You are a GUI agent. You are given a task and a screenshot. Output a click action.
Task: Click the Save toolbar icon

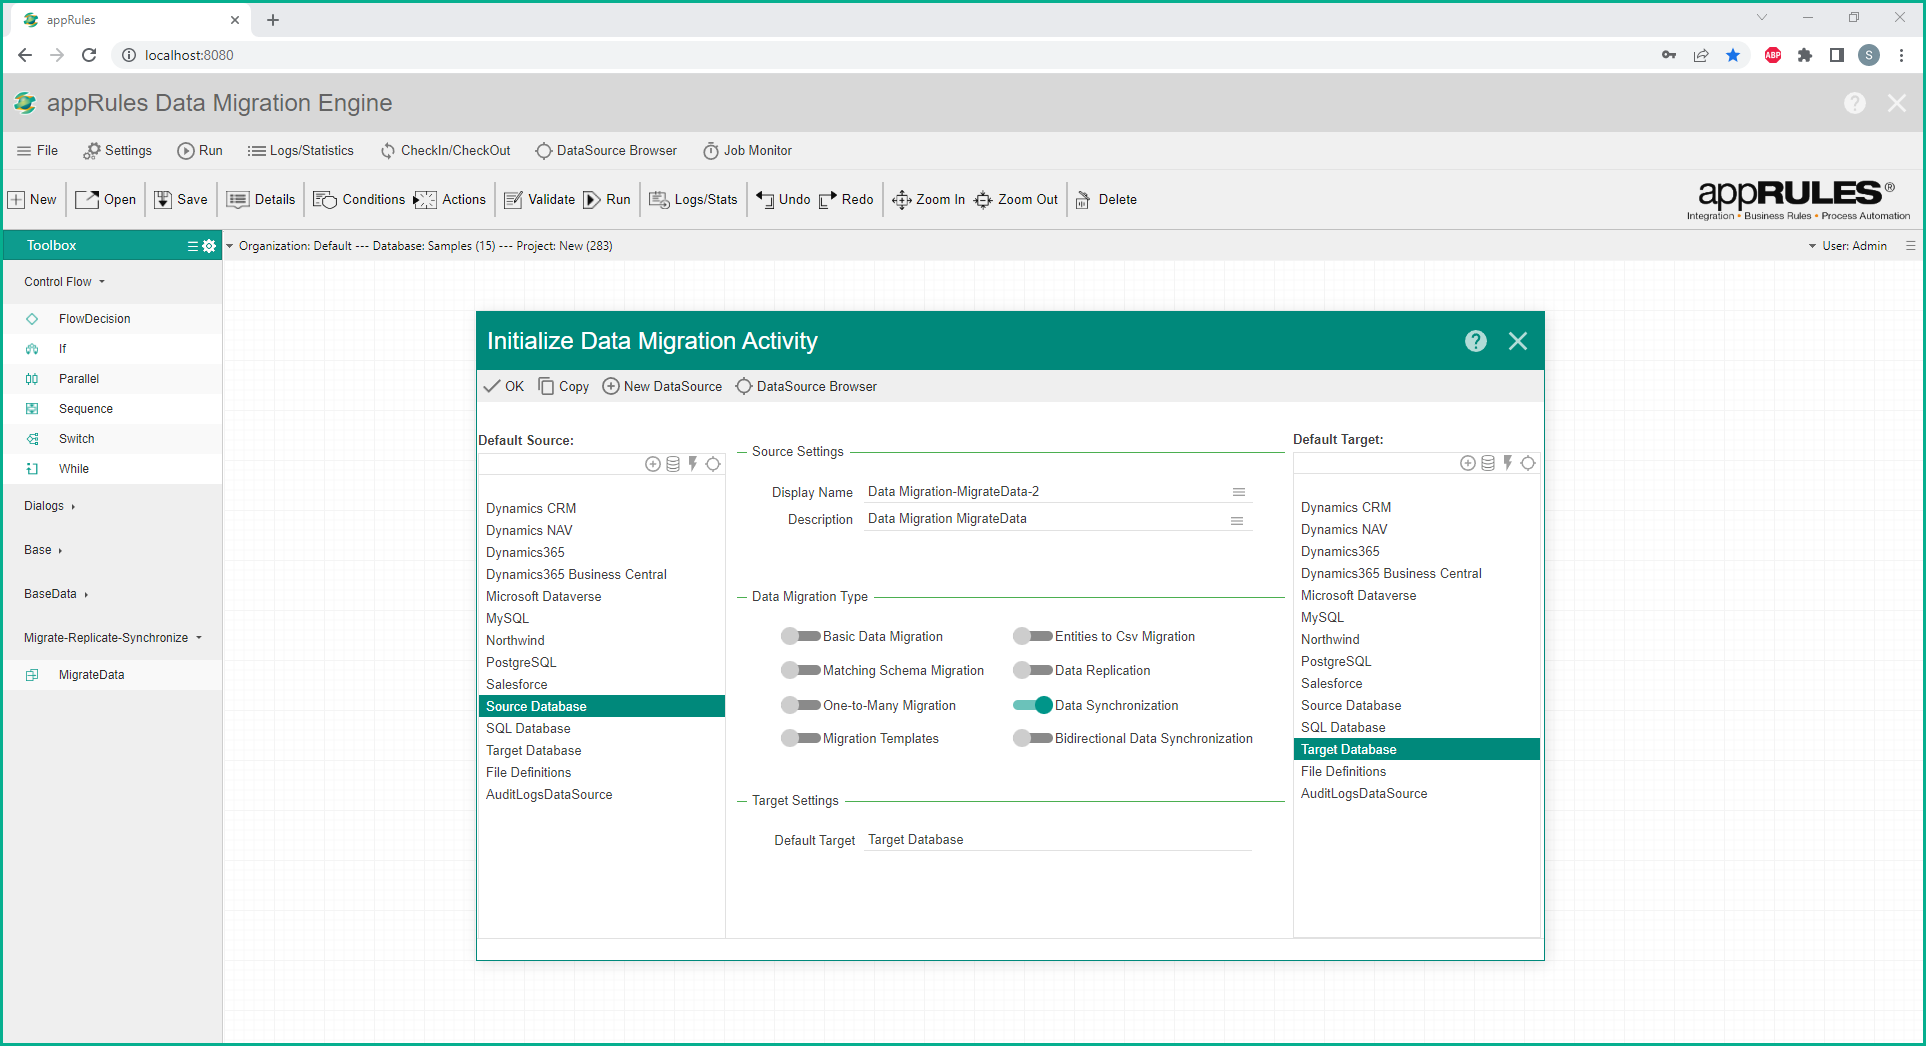163,200
